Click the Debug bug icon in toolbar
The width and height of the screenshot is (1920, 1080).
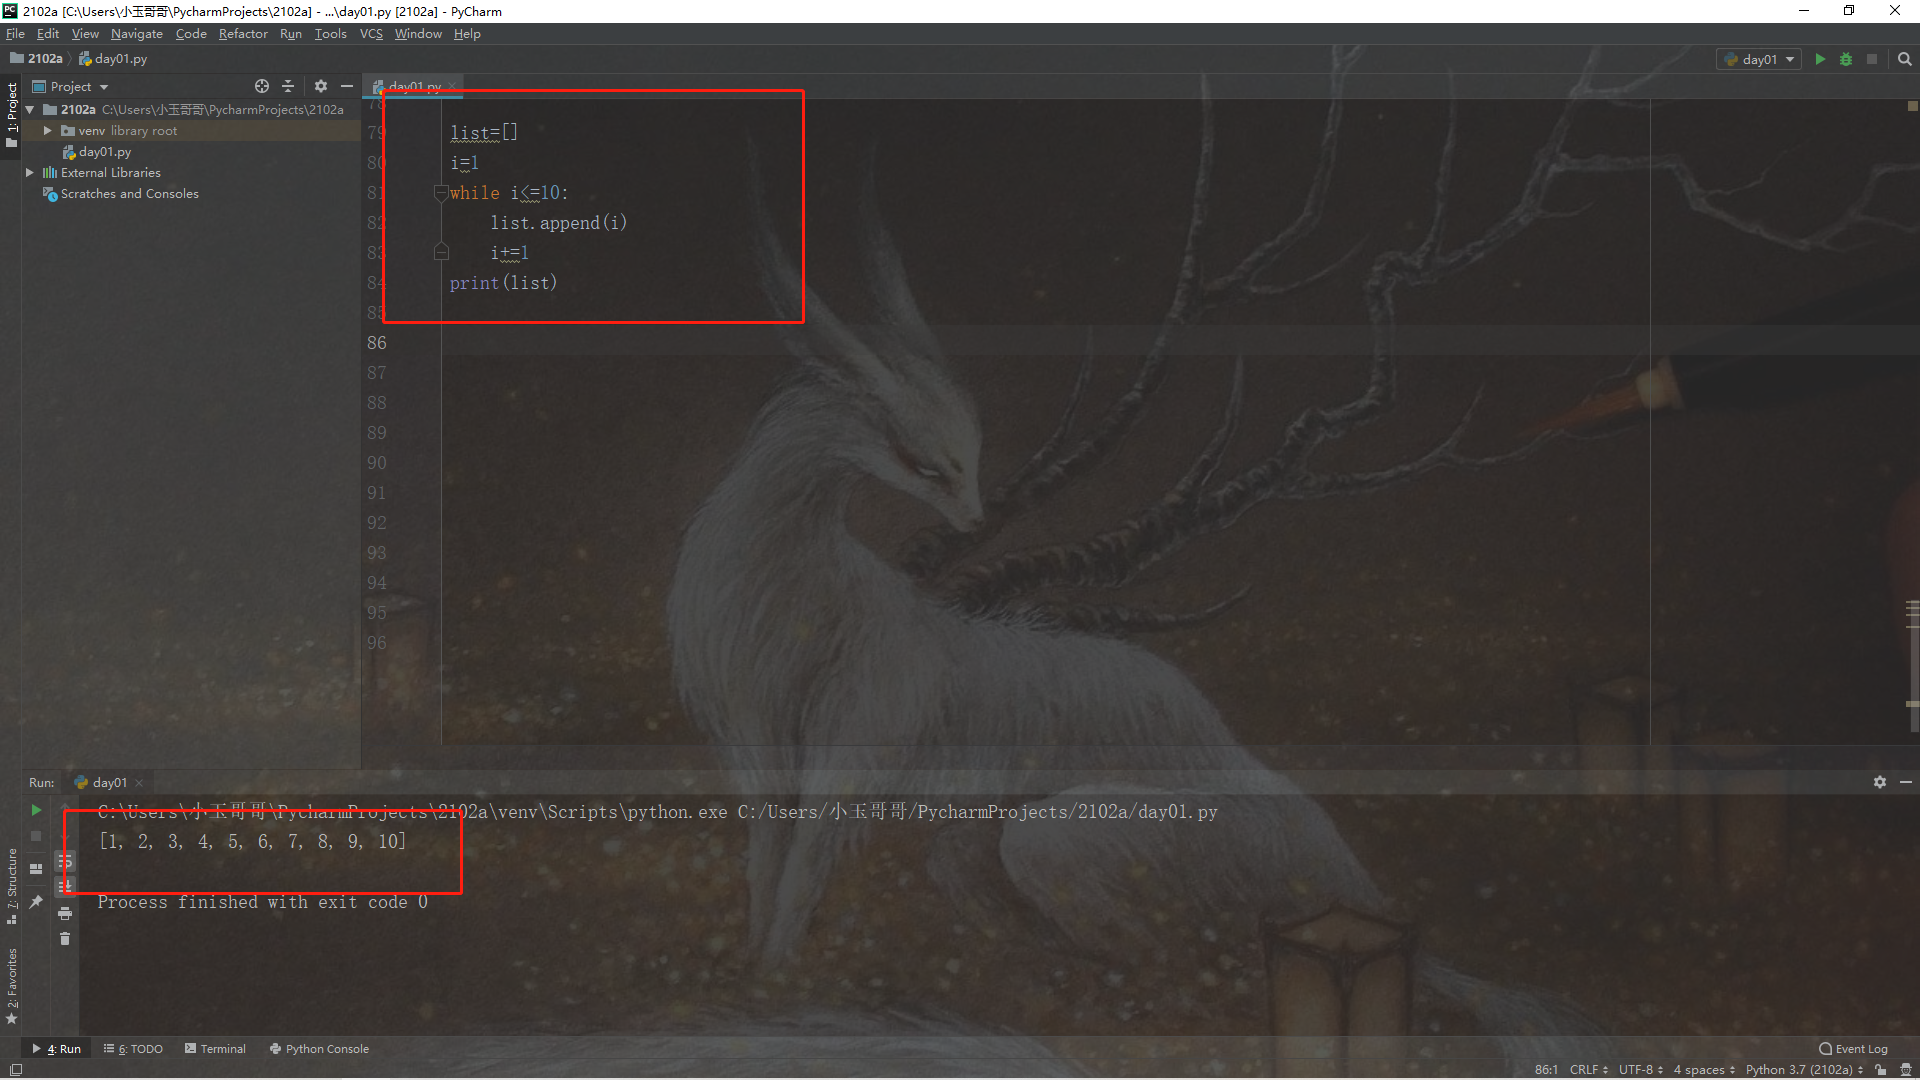click(1846, 59)
